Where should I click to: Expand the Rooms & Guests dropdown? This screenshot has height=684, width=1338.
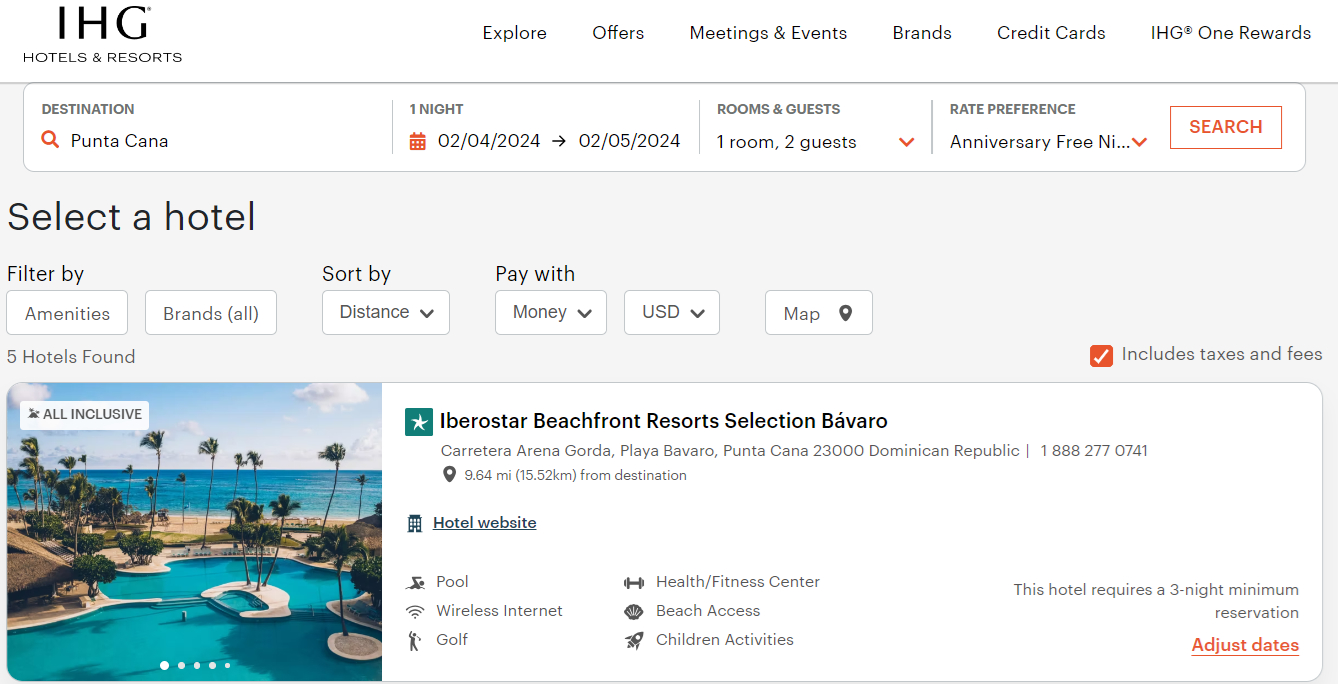907,142
